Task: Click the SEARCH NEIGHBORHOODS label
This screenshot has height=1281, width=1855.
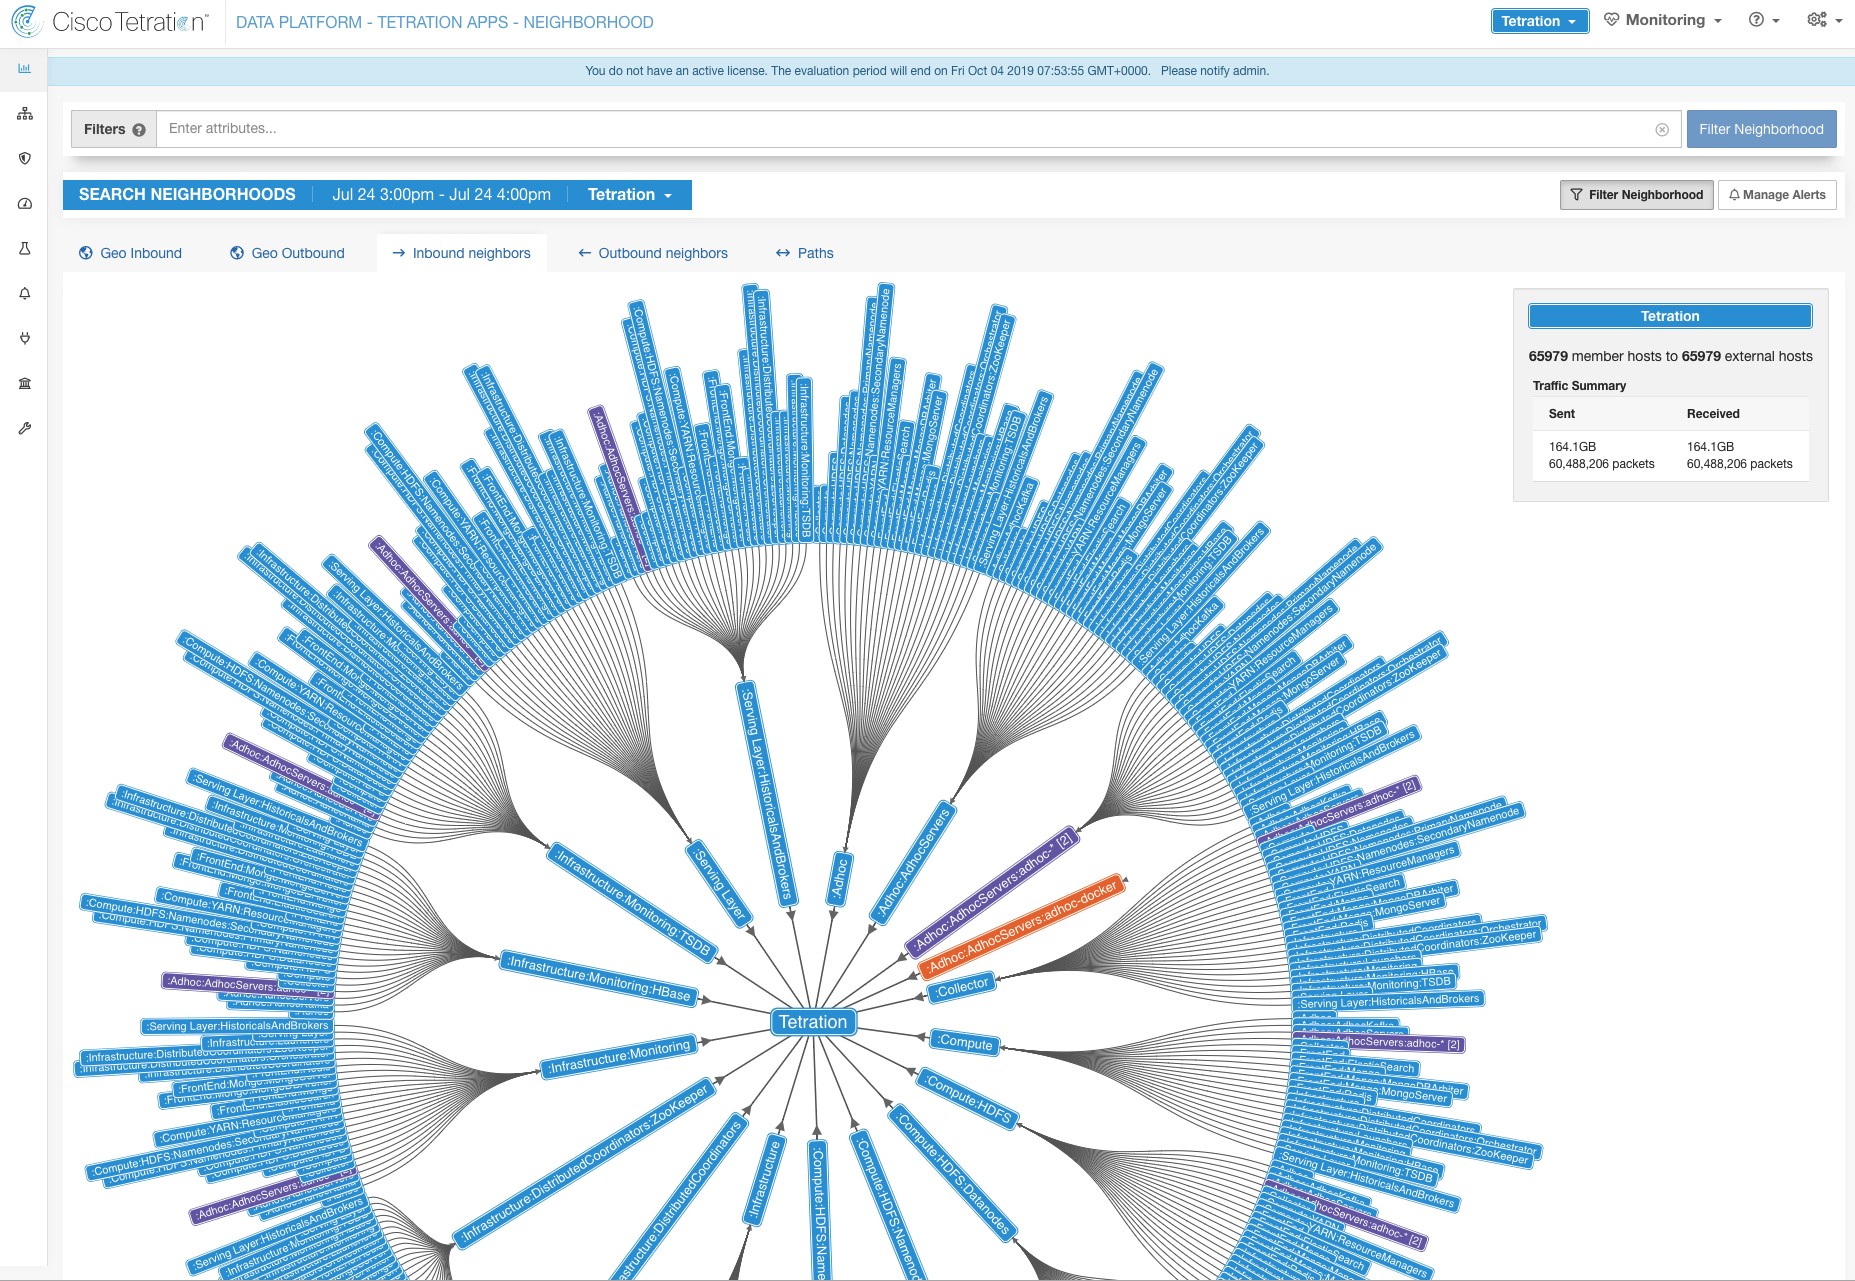Action: (187, 195)
